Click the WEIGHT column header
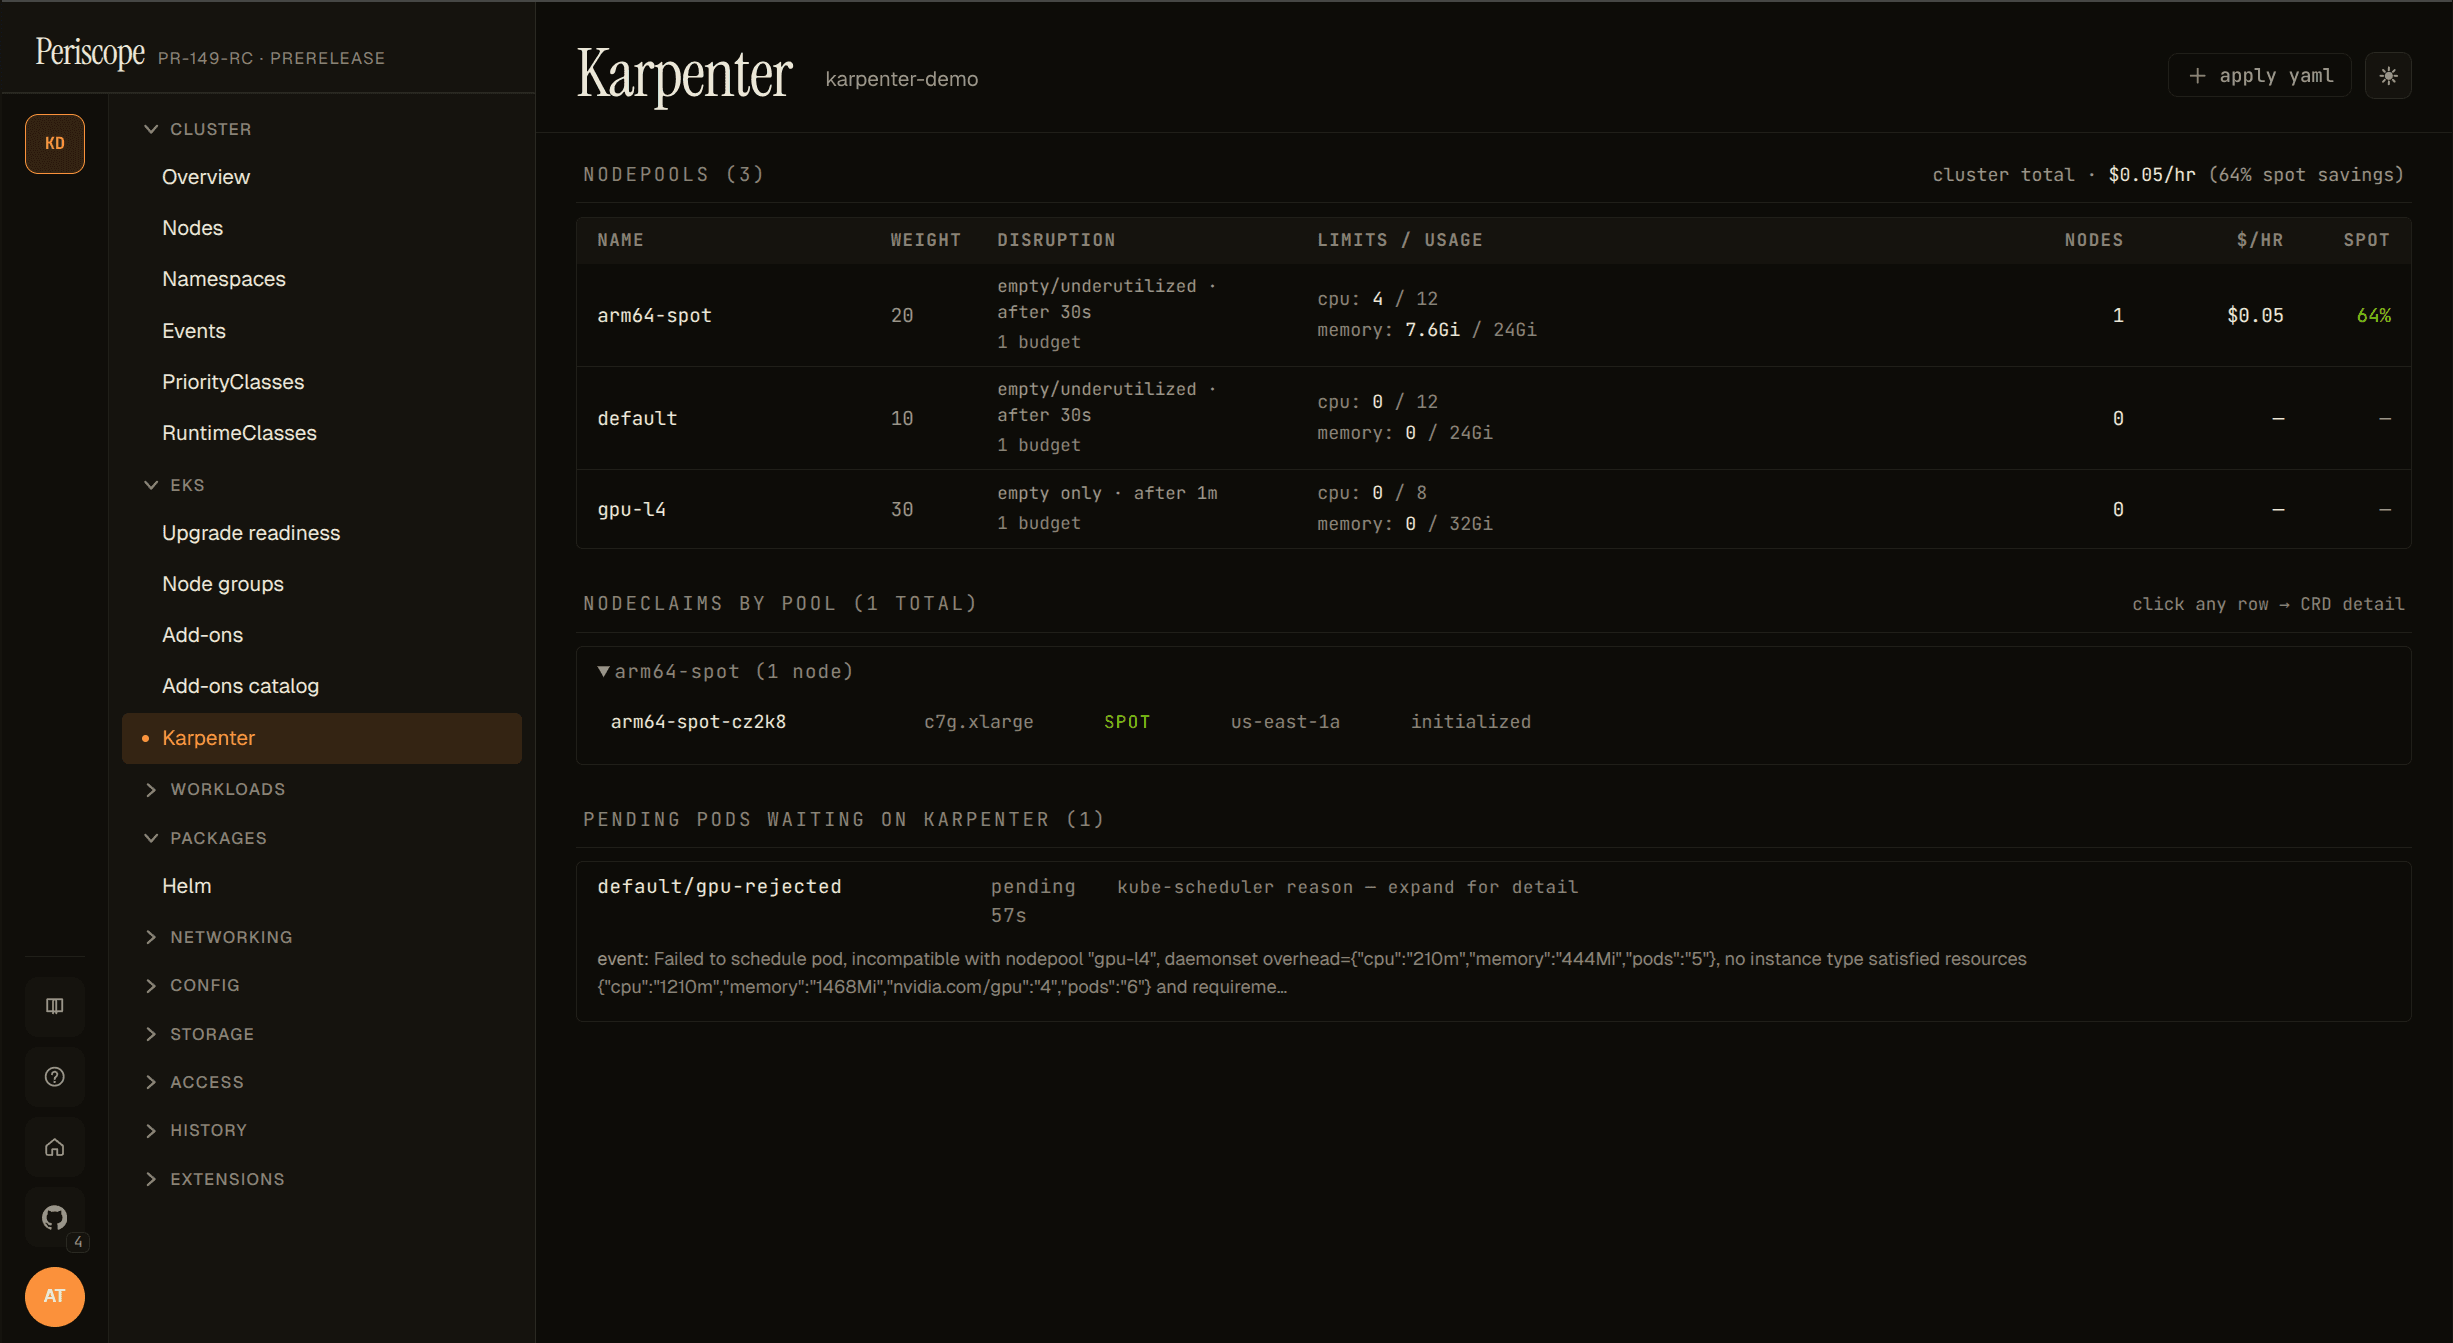Viewport: 2453px width, 1343px height. 925,240
